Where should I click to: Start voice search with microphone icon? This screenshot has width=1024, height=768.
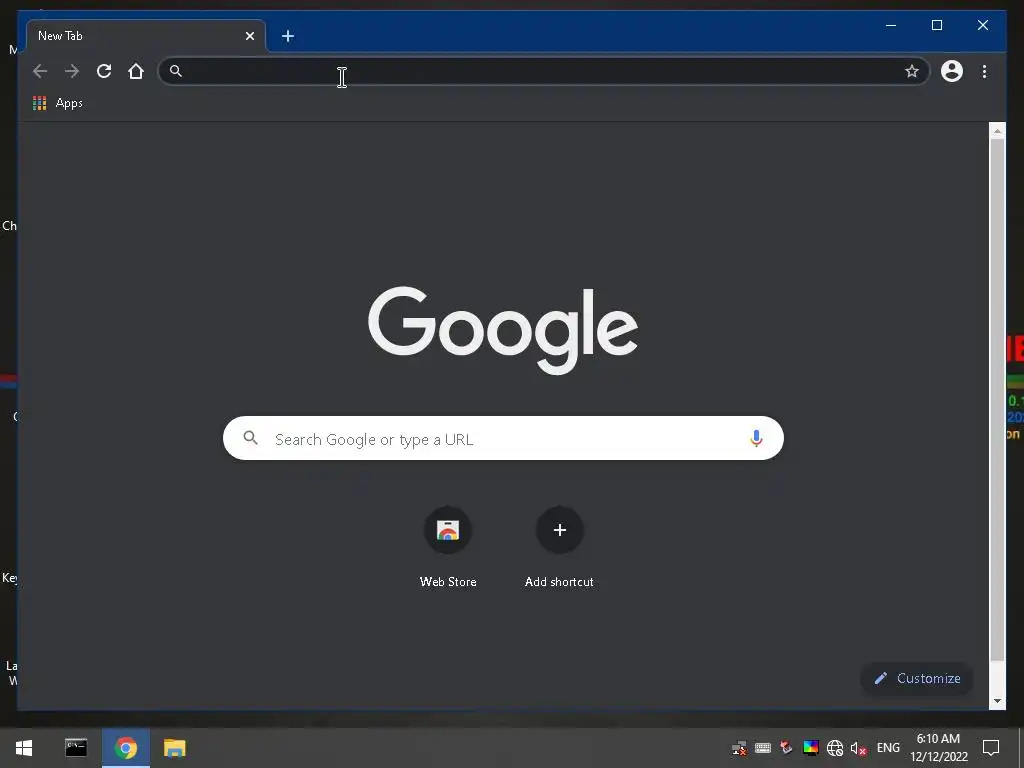pyautogui.click(x=756, y=438)
